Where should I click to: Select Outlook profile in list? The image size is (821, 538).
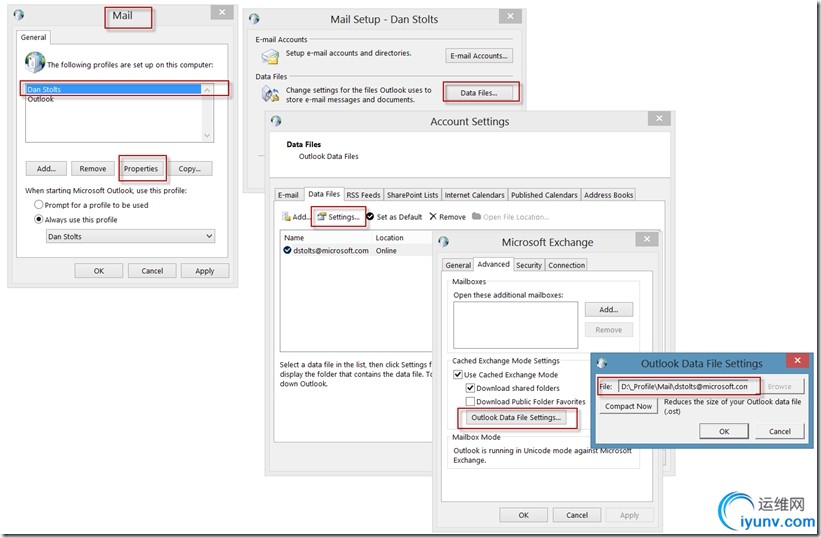pos(114,99)
